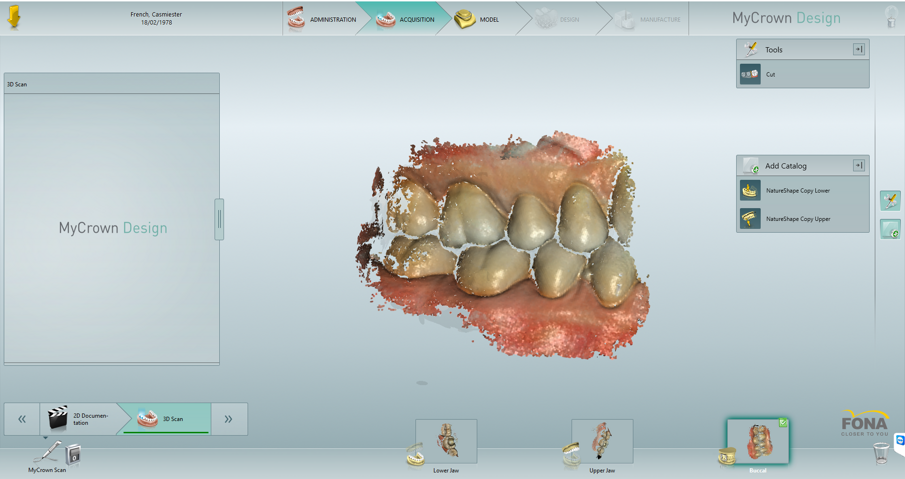The width and height of the screenshot is (905, 479).
Task: Click the lightbulb help icon
Action: coord(890,18)
